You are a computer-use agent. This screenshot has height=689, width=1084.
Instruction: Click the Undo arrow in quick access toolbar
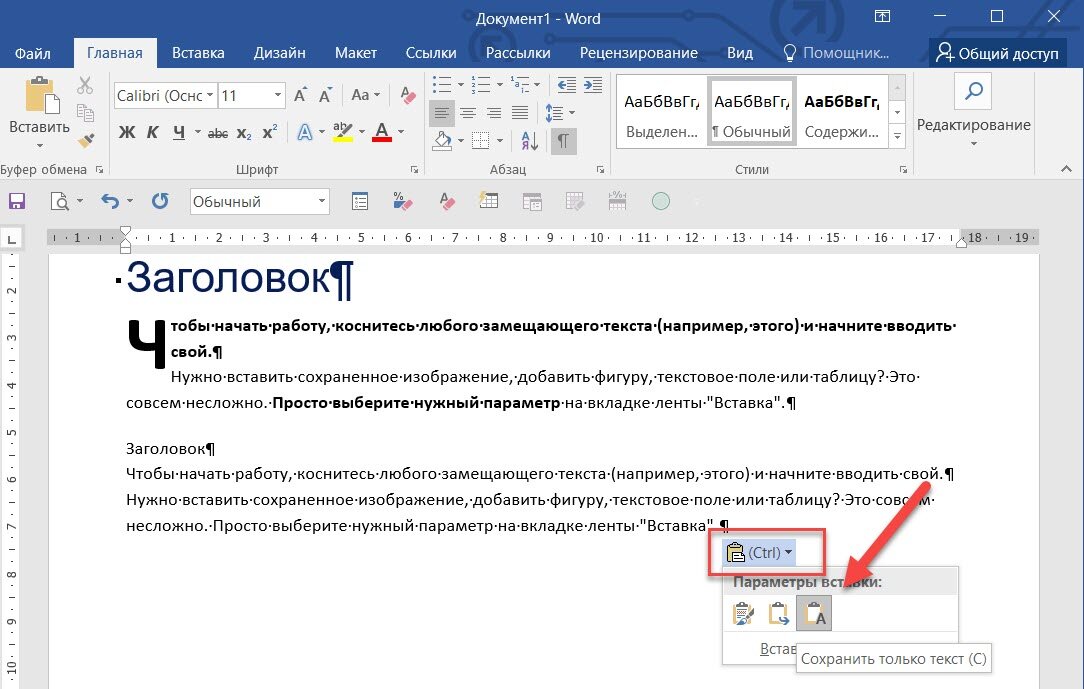point(110,201)
